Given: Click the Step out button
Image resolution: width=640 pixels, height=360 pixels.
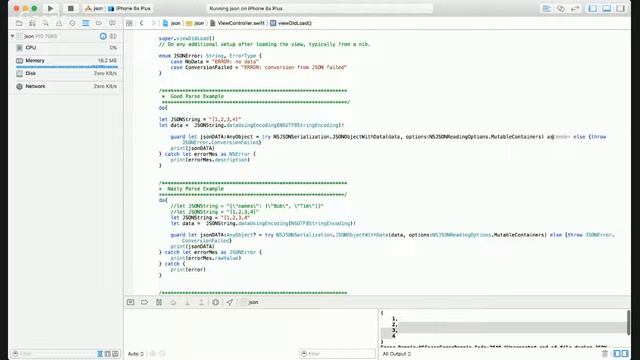Looking at the screenshot, I should tap(201, 302).
